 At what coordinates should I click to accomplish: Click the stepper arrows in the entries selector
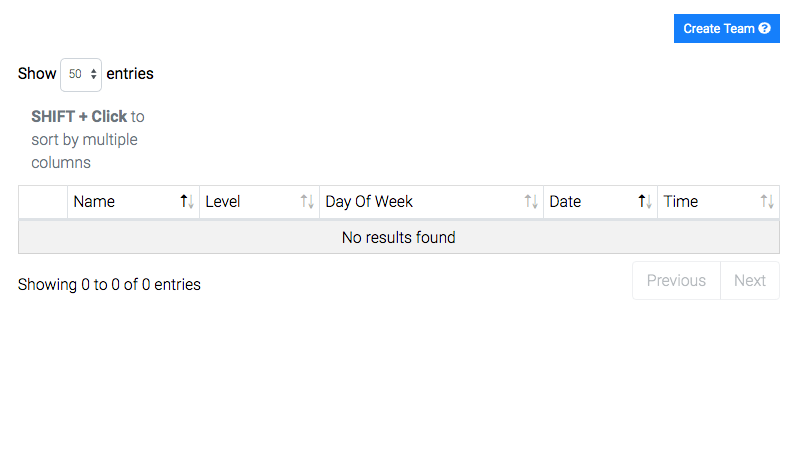pos(93,74)
